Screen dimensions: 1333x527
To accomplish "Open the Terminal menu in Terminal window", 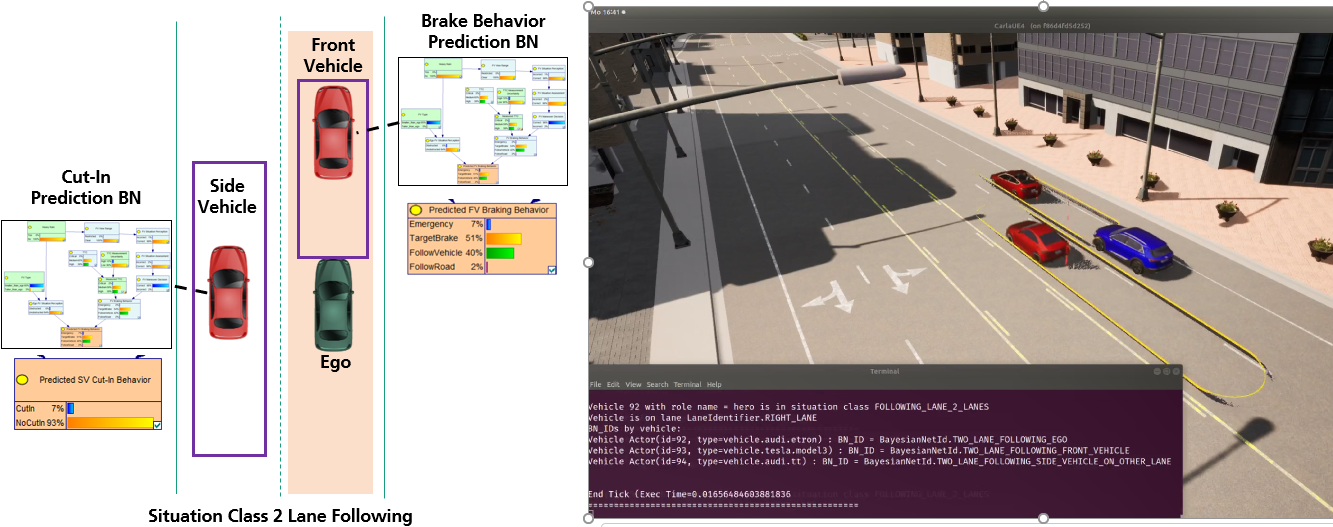I will 687,384.
